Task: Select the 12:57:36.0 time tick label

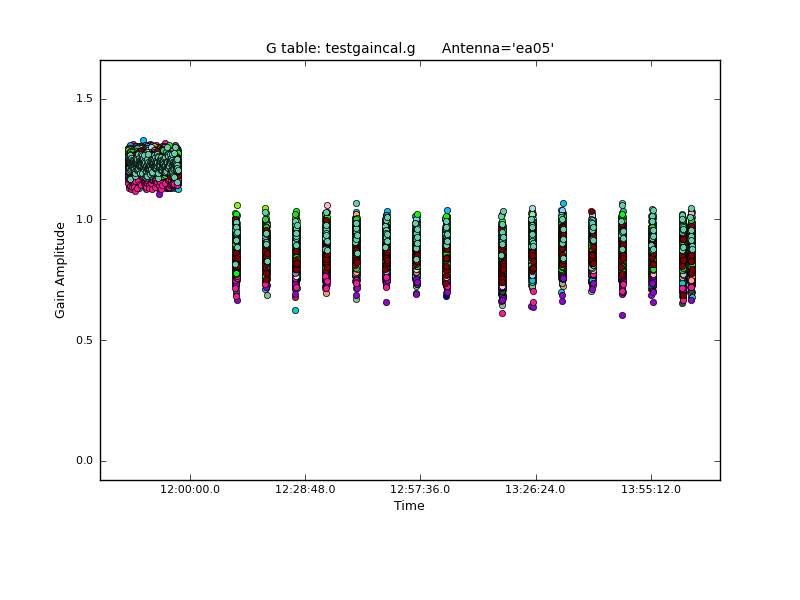Action: 420,489
